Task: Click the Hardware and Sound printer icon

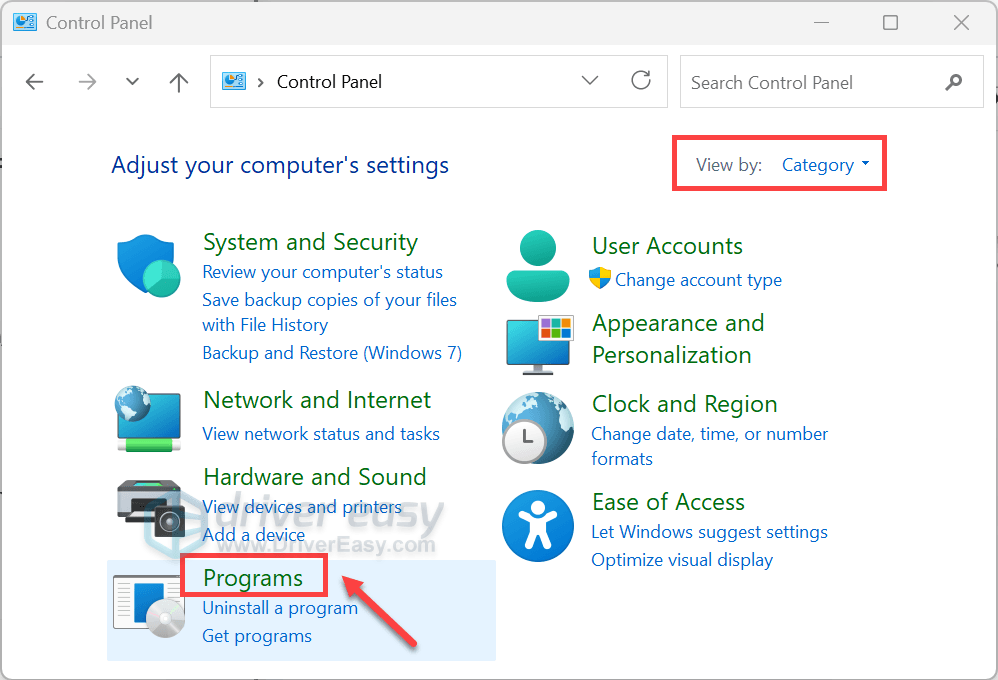Action: tap(151, 509)
